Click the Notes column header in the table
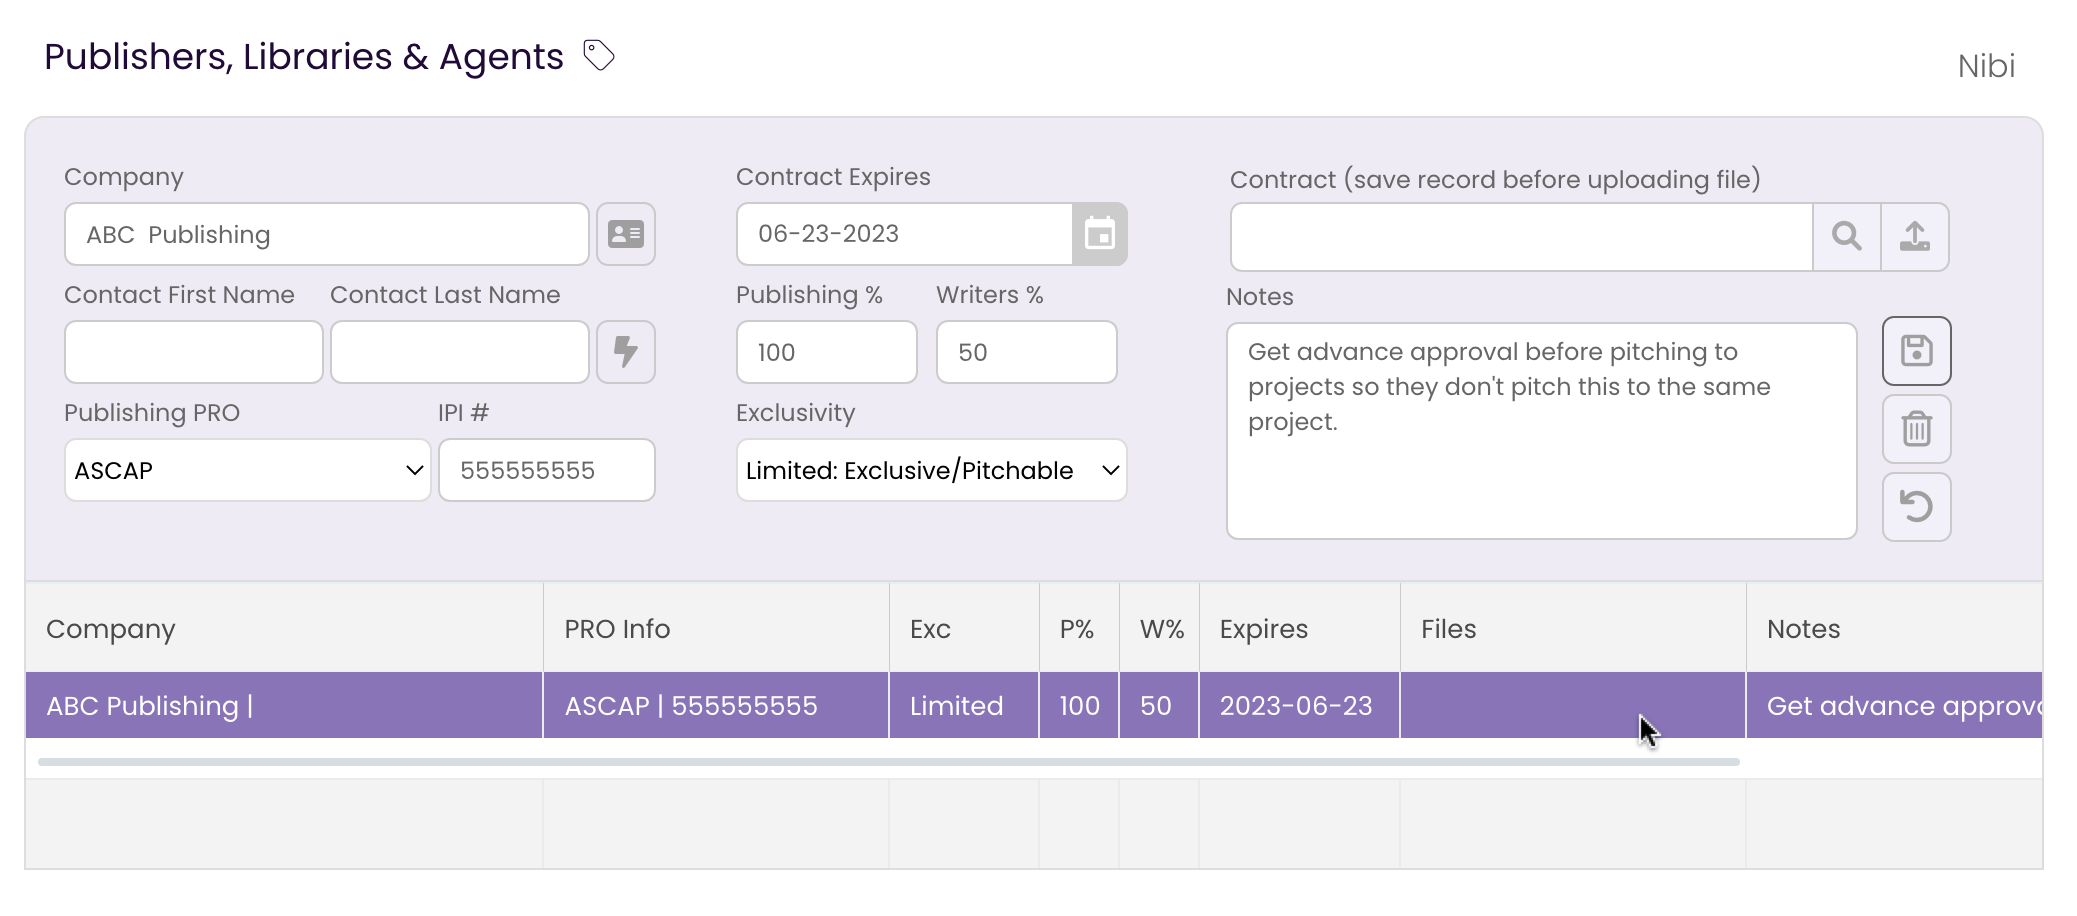Image resolution: width=2077 pixels, height=916 pixels. coord(1895,629)
